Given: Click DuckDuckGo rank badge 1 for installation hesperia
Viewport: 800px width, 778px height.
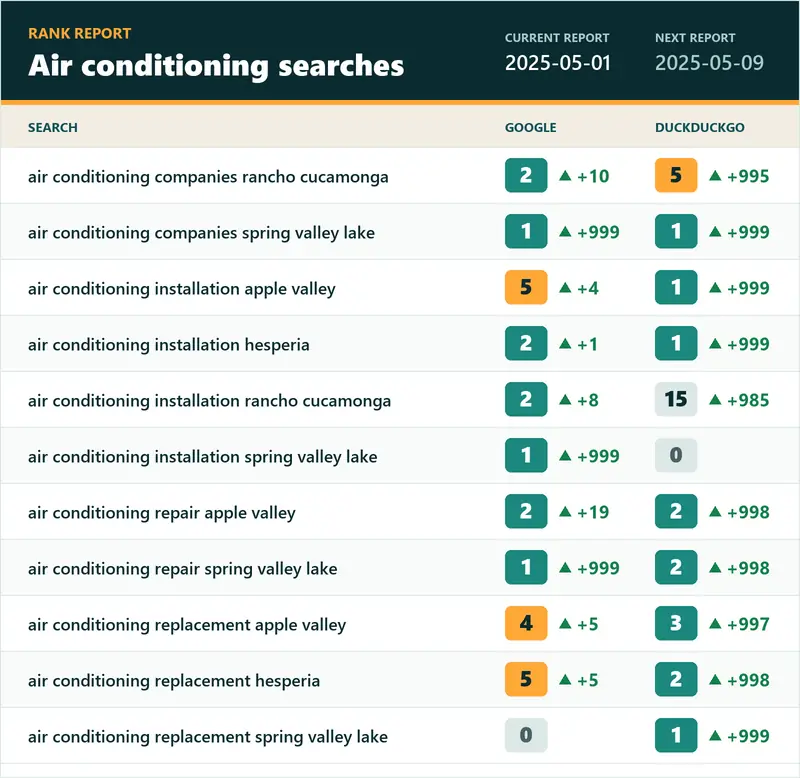Looking at the screenshot, I should pyautogui.click(x=676, y=343).
